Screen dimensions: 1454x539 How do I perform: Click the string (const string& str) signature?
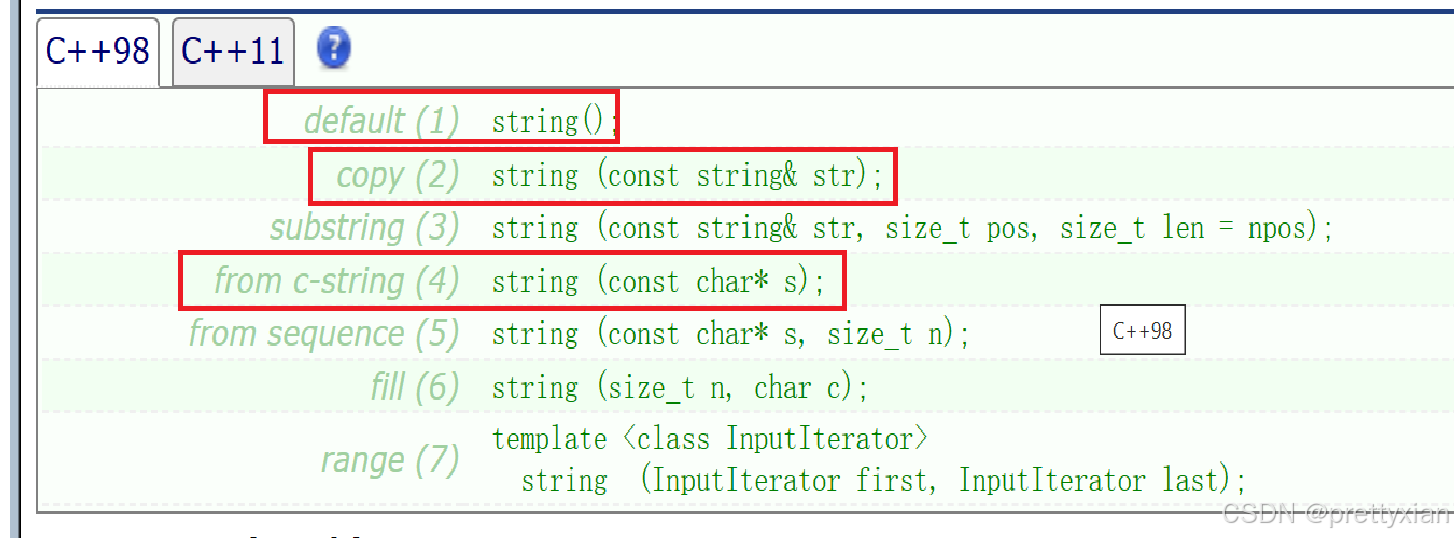688,176
